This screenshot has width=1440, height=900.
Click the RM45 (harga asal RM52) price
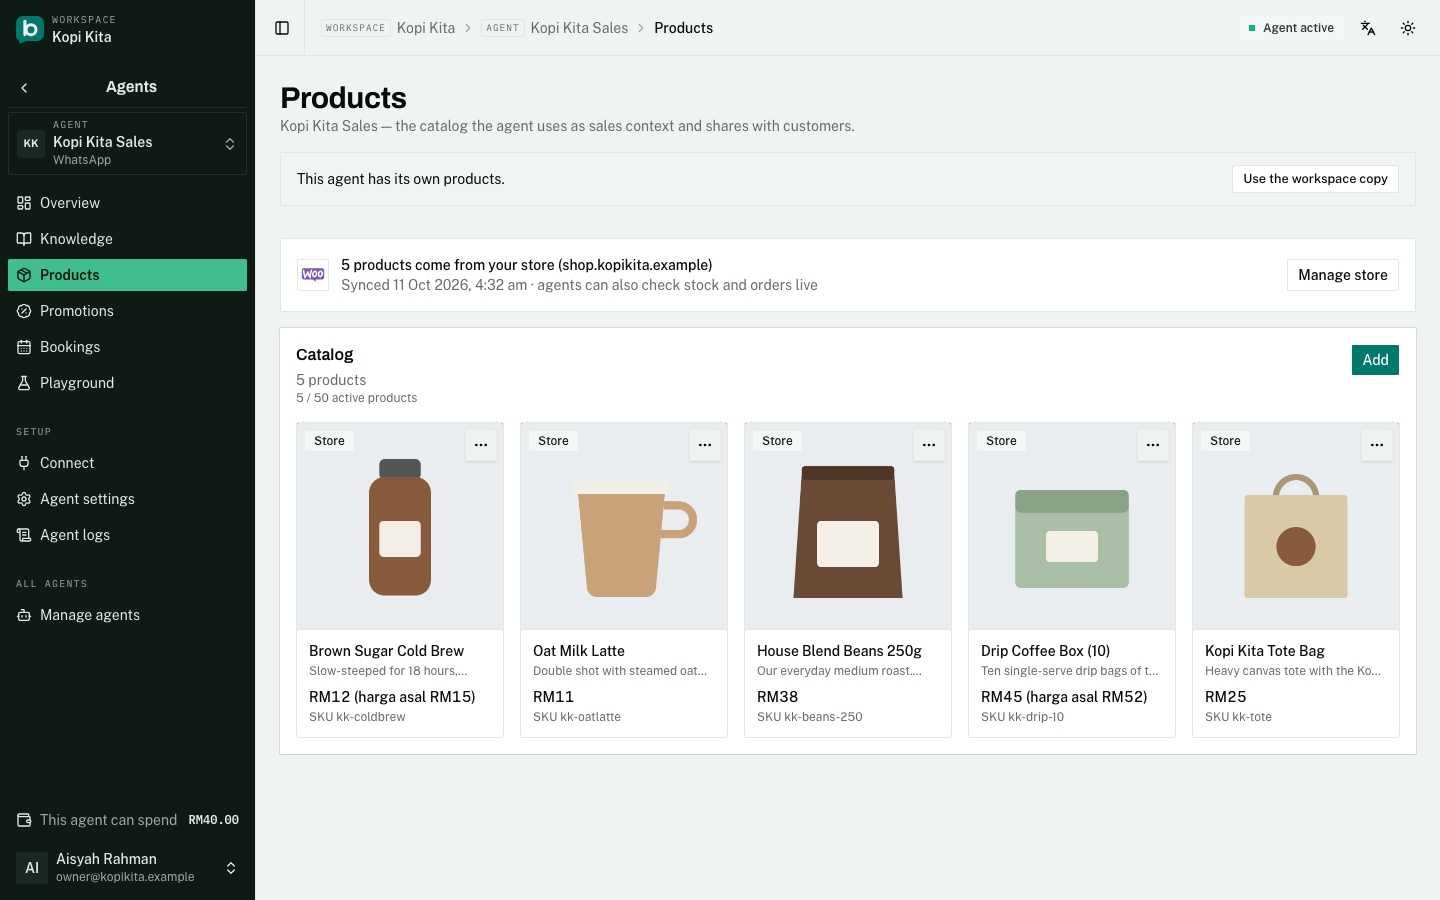(1064, 697)
